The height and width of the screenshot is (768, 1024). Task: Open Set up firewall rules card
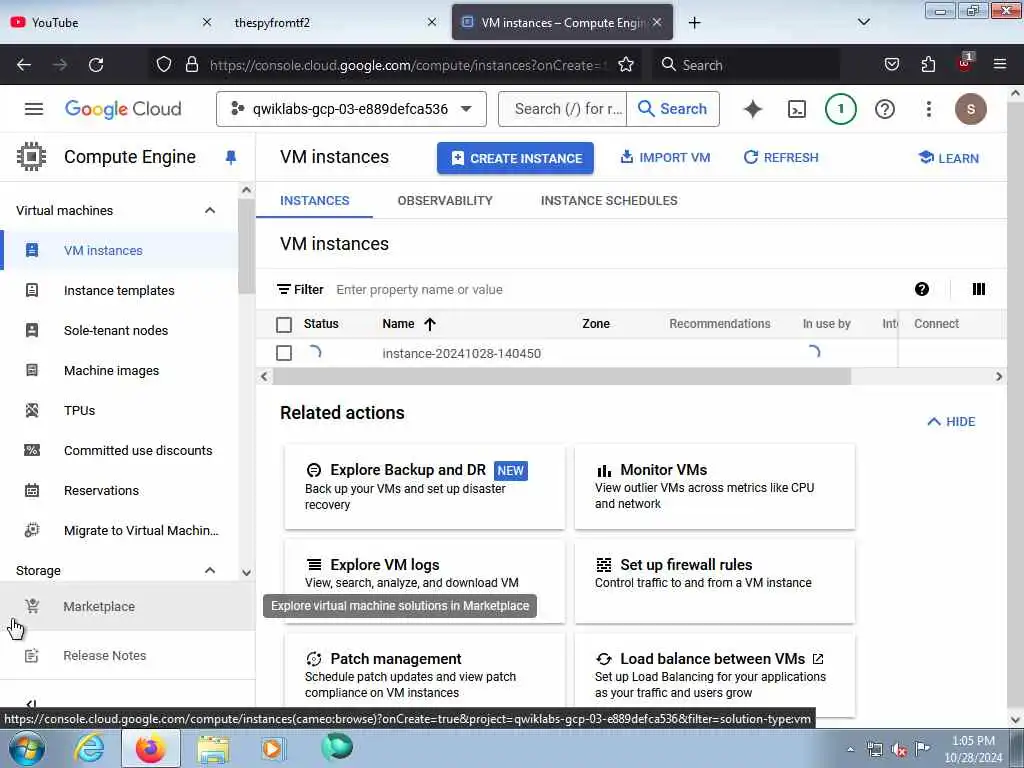714,581
